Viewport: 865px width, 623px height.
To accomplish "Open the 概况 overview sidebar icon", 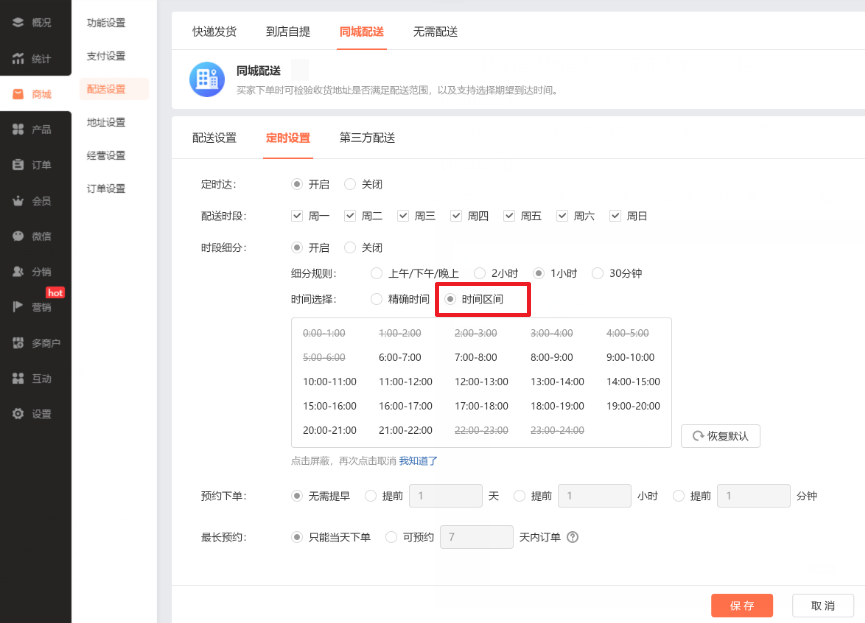I will tap(18, 22).
